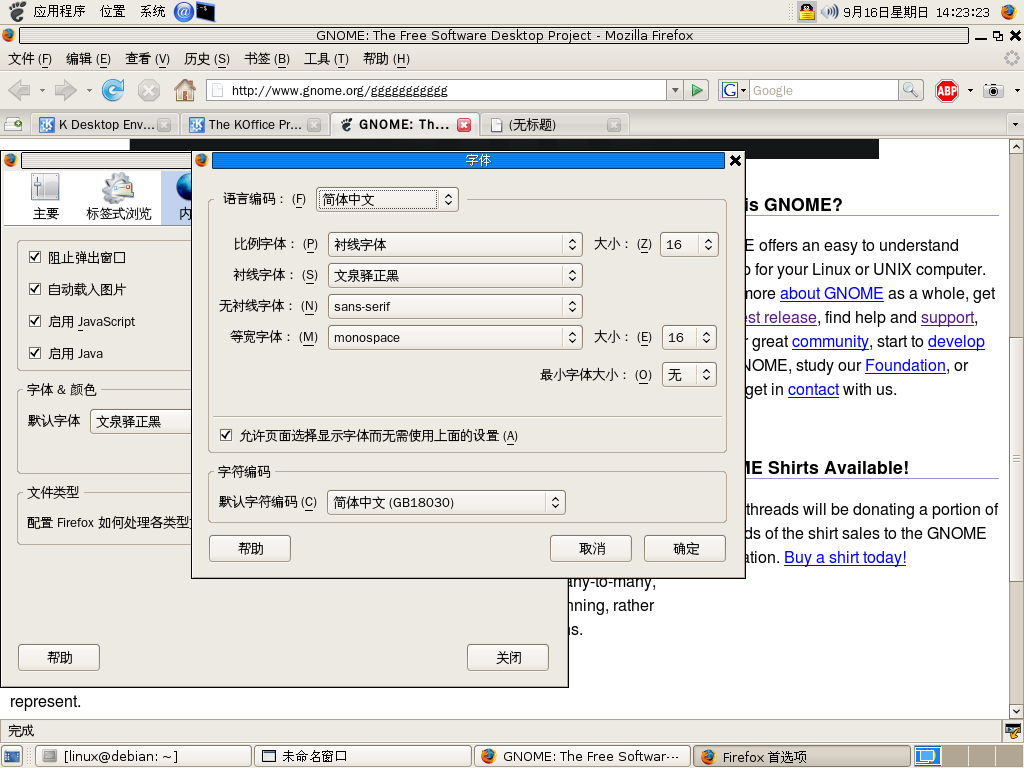Open the Adblock Plus ABP icon
This screenshot has height=768, width=1024.
click(947, 90)
